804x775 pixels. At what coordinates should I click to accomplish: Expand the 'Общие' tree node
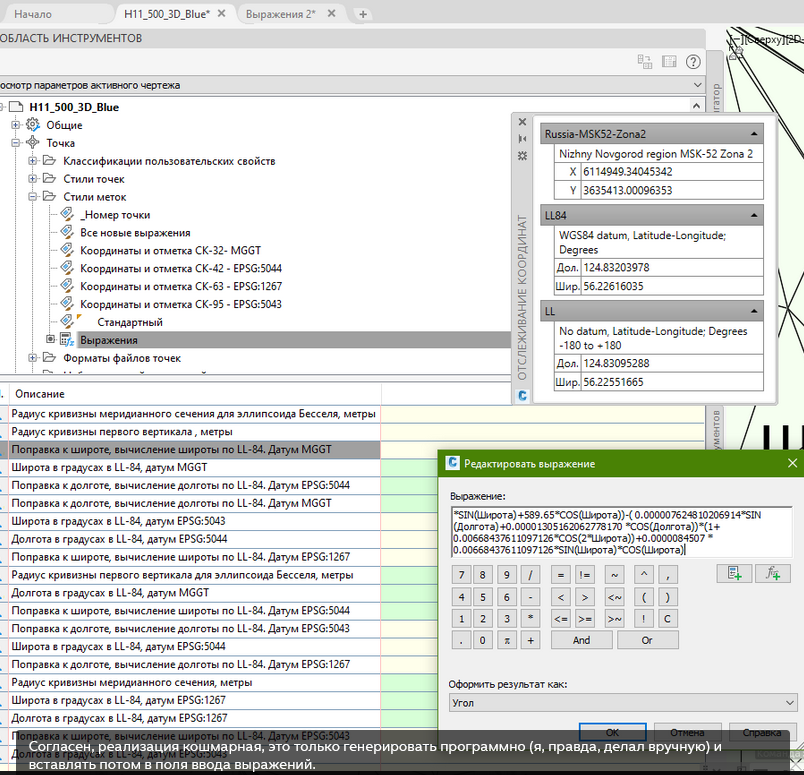click(17, 125)
